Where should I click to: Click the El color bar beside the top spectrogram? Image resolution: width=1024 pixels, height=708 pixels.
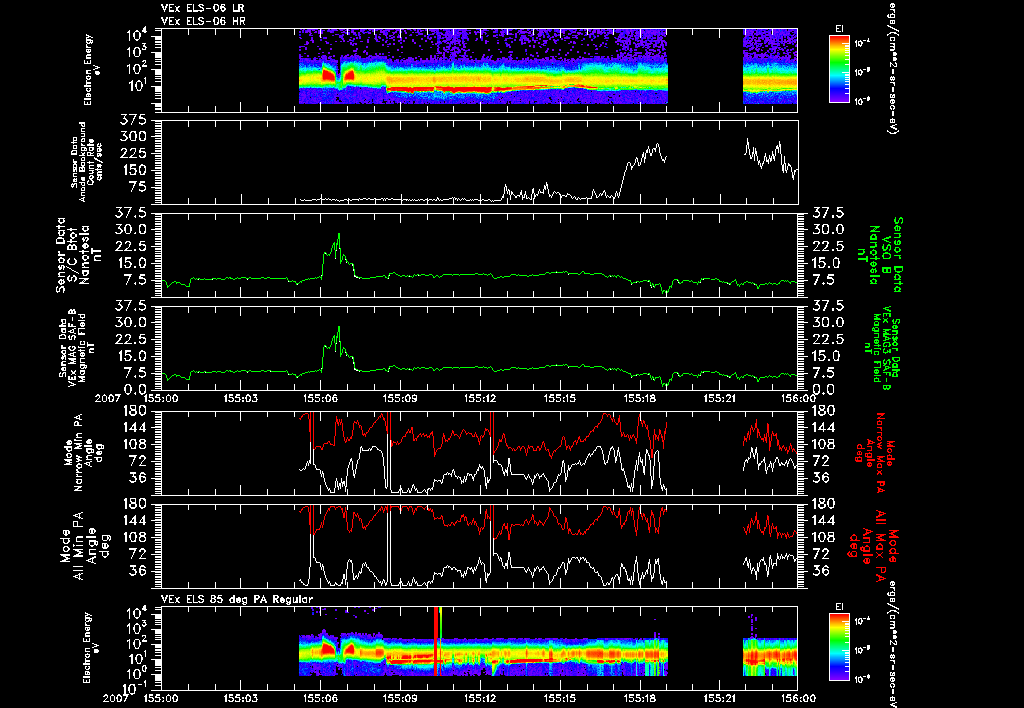[839, 69]
